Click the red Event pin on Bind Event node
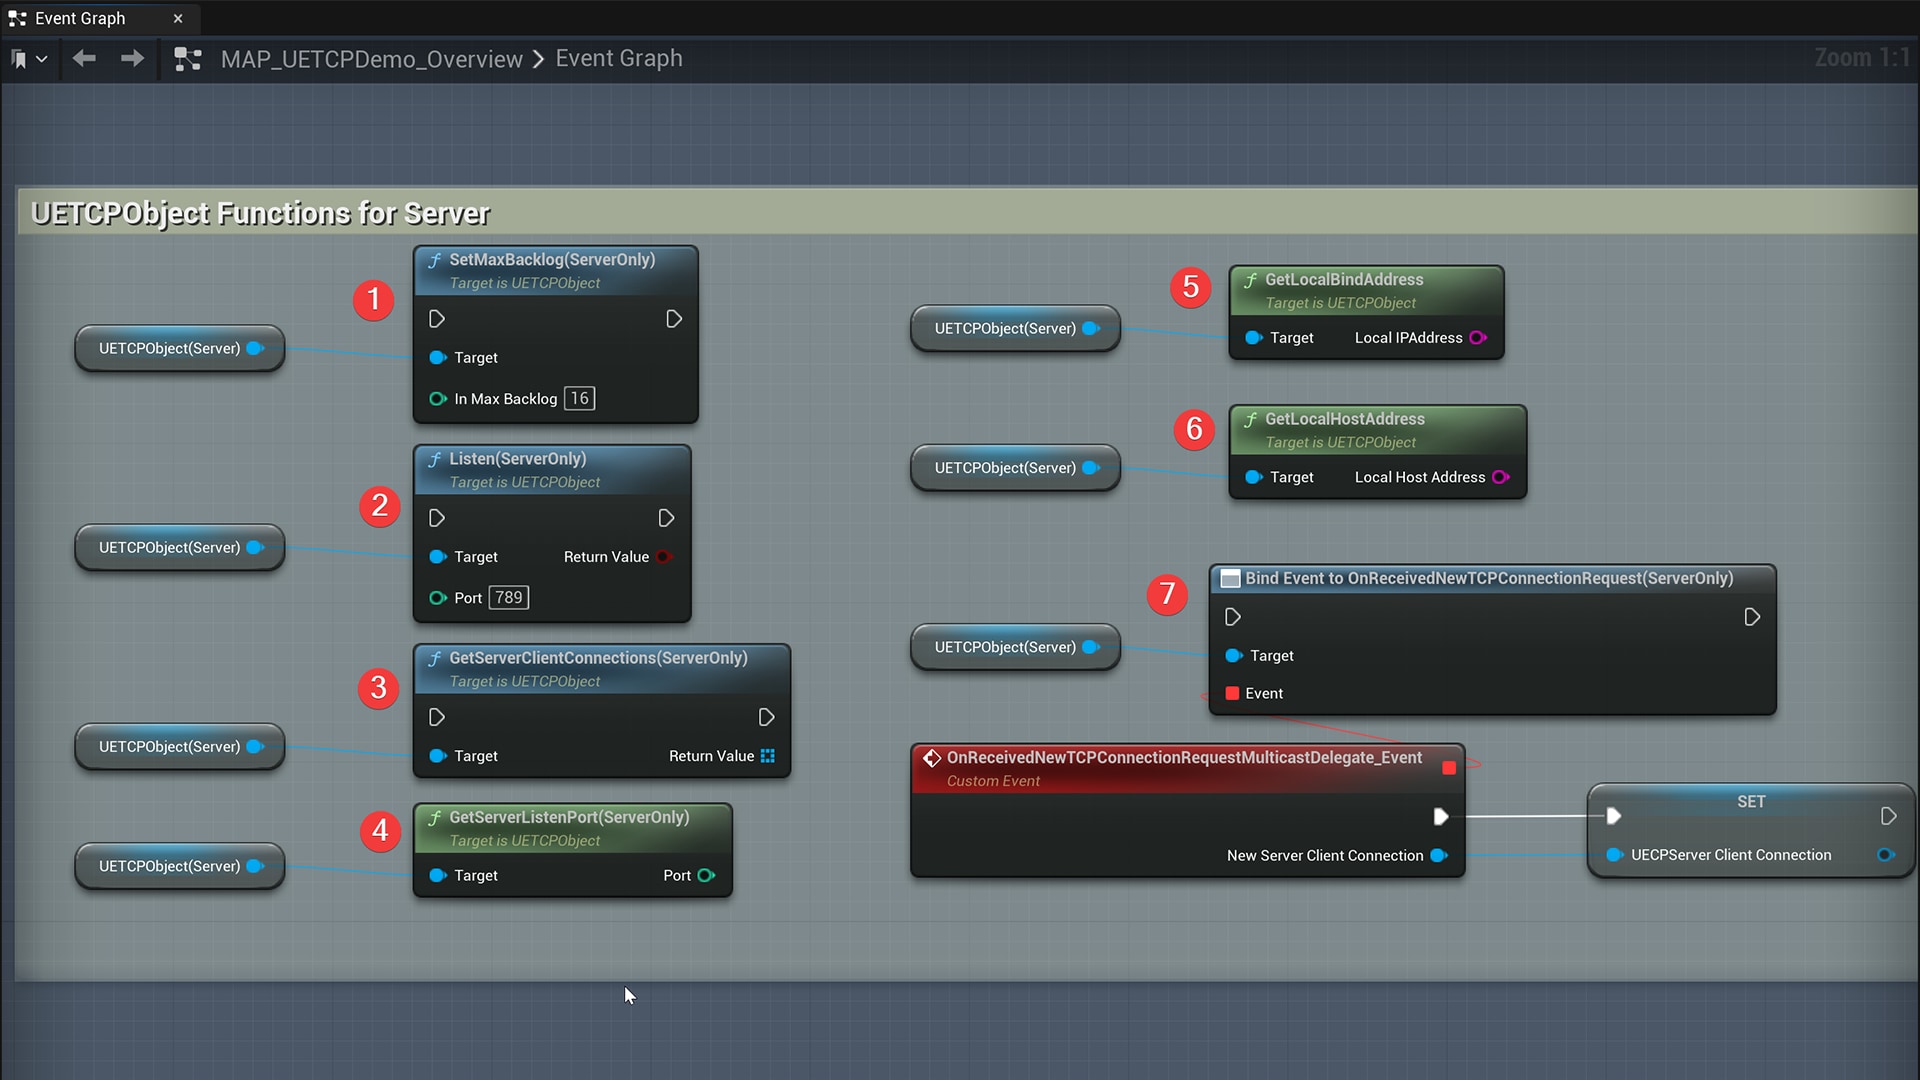1920x1080 pixels. (1231, 693)
